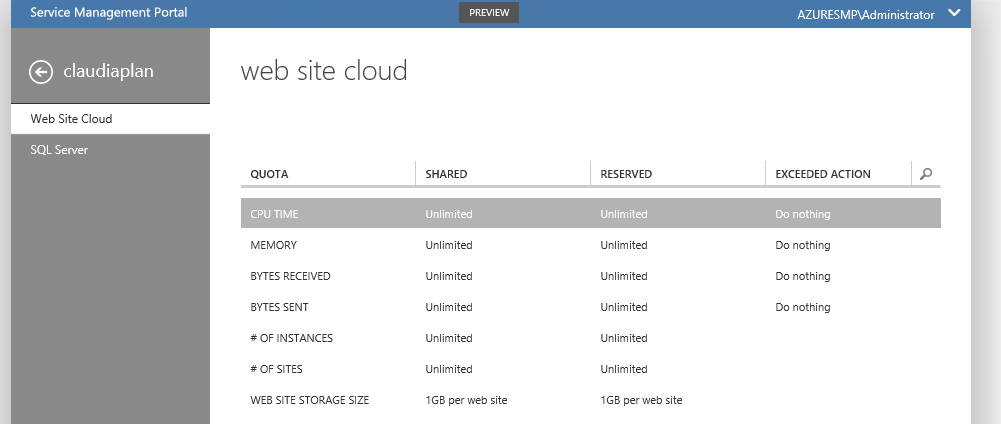Click the EXCEEDED ACTION column header
Viewport: 1001px width, 424px height.
pyautogui.click(x=822, y=174)
